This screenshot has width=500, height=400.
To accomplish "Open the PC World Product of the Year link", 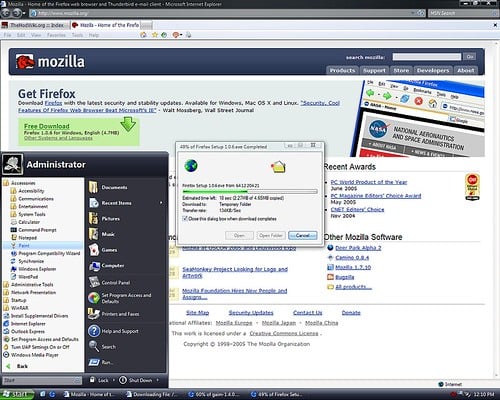I will point(369,182).
